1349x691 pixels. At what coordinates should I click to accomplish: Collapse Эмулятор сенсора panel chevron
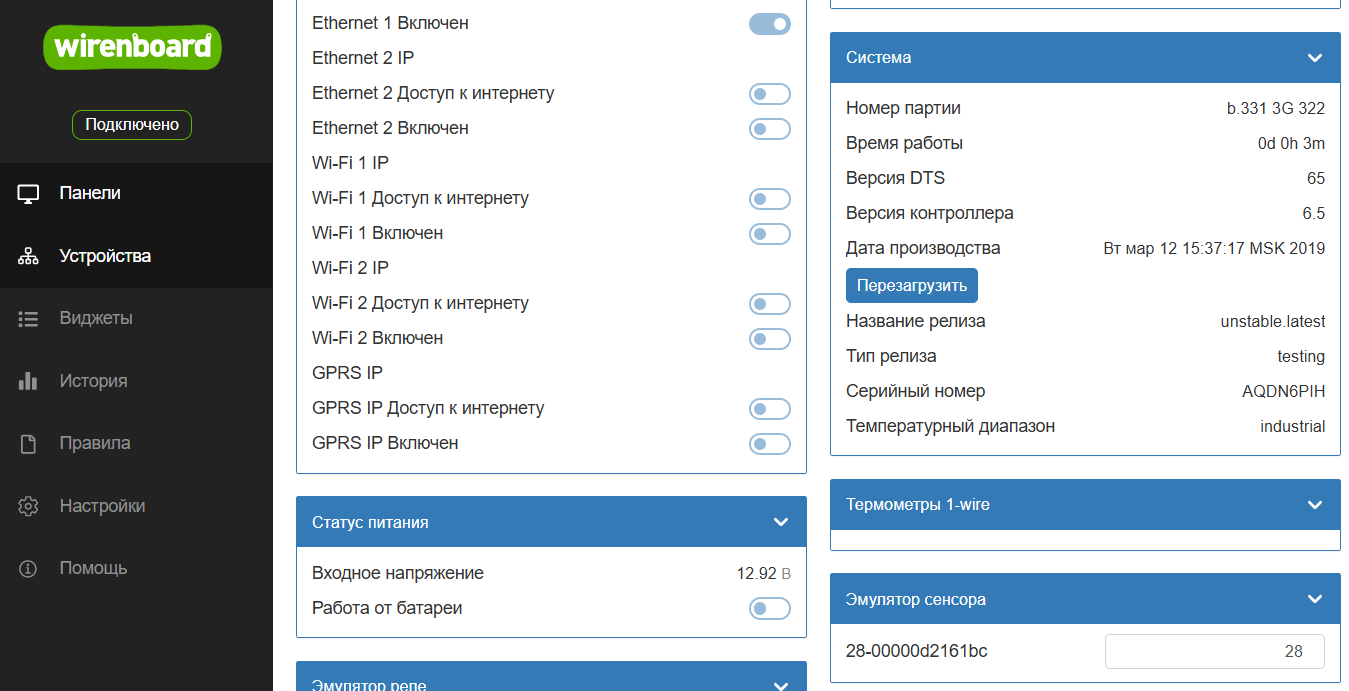coord(1315,599)
